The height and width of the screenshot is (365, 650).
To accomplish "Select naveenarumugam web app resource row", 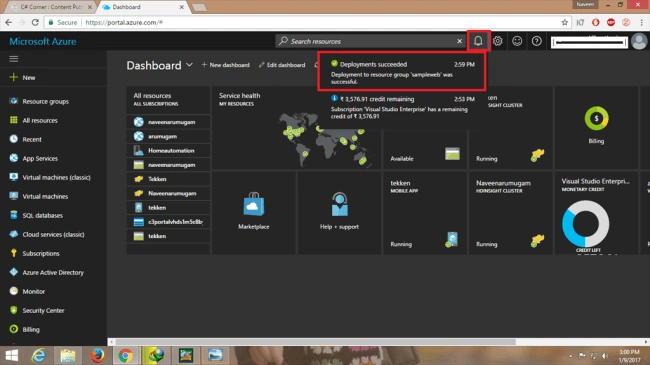I will pyautogui.click(x=168, y=122).
